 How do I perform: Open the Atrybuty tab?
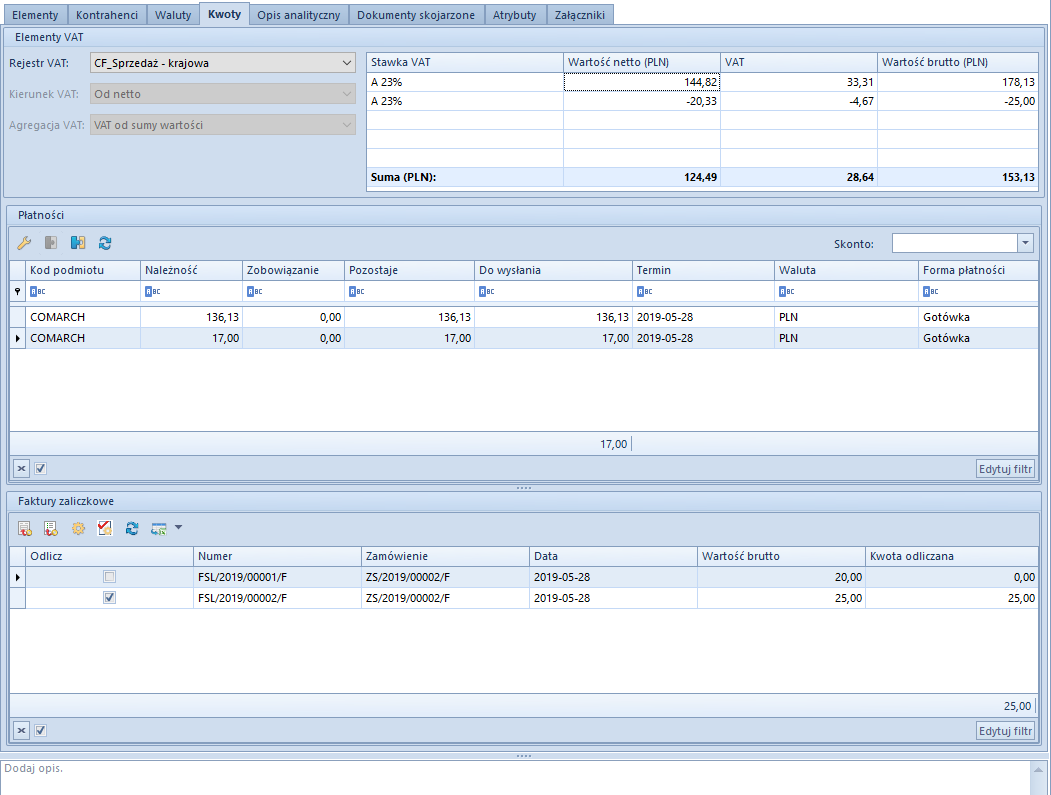click(515, 15)
